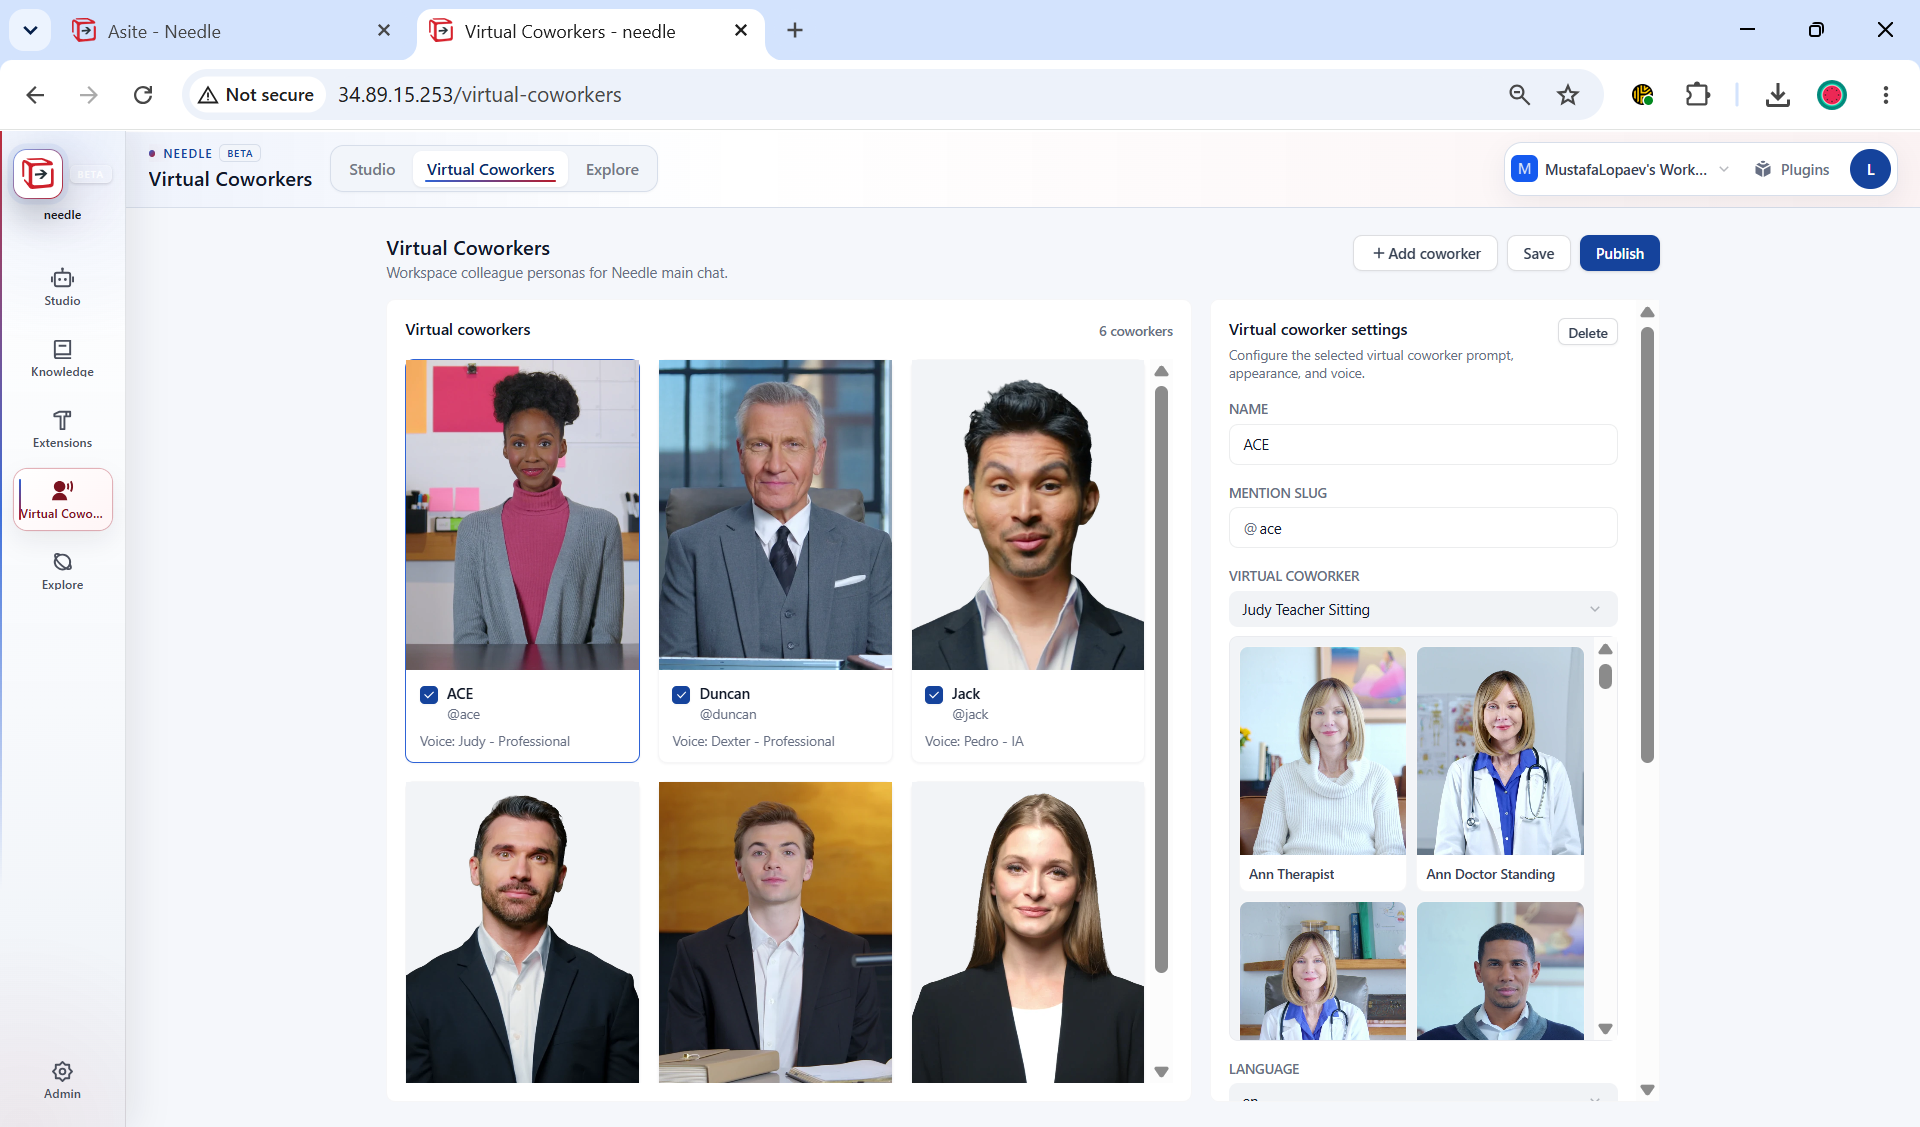Click the Not secure site warning
Viewport: 1920px width, 1127px height.
pyautogui.click(x=256, y=95)
